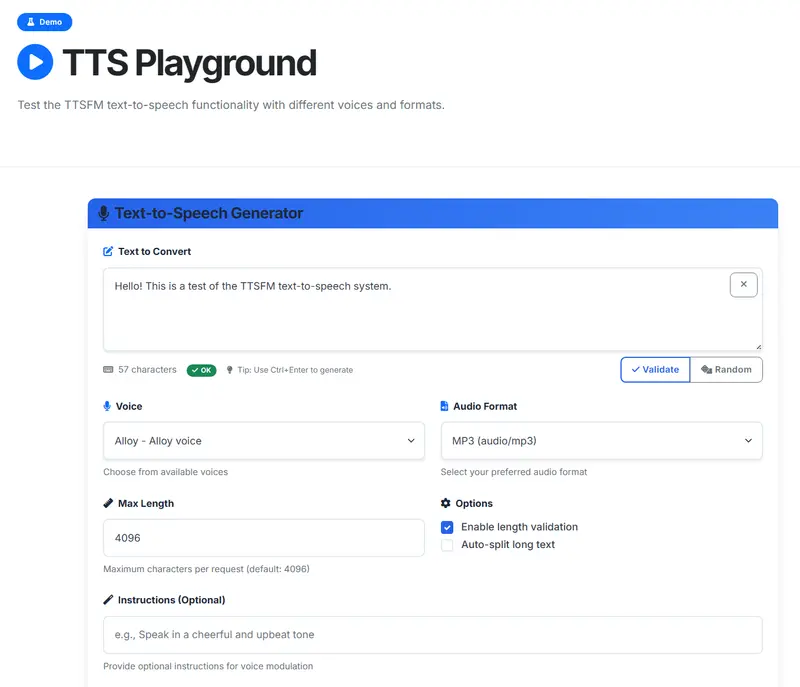Click the Enable length validation label
This screenshot has height=687, width=800.
click(519, 527)
